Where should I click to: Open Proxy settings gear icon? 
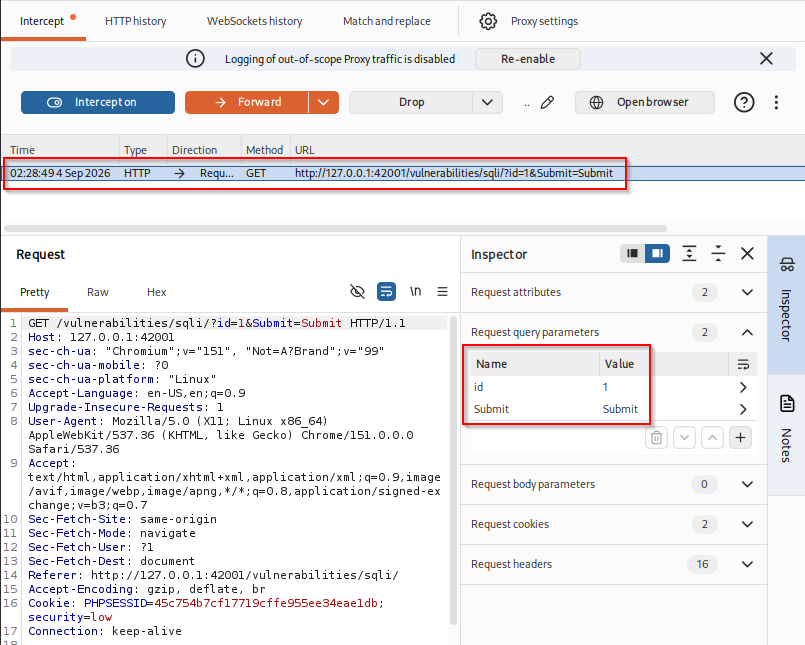click(x=488, y=21)
